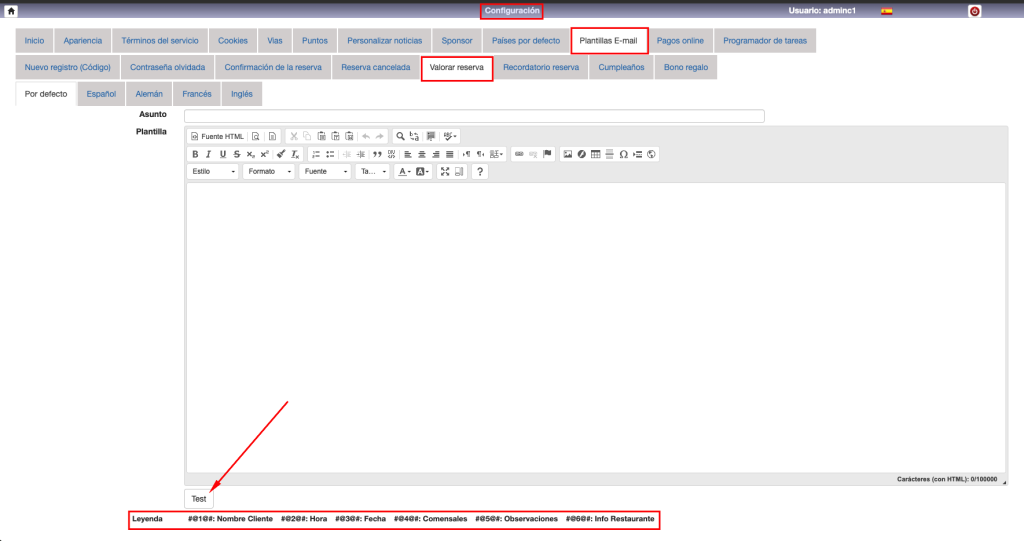Insert a numbered list
This screenshot has height=541, width=1024.
(316, 154)
